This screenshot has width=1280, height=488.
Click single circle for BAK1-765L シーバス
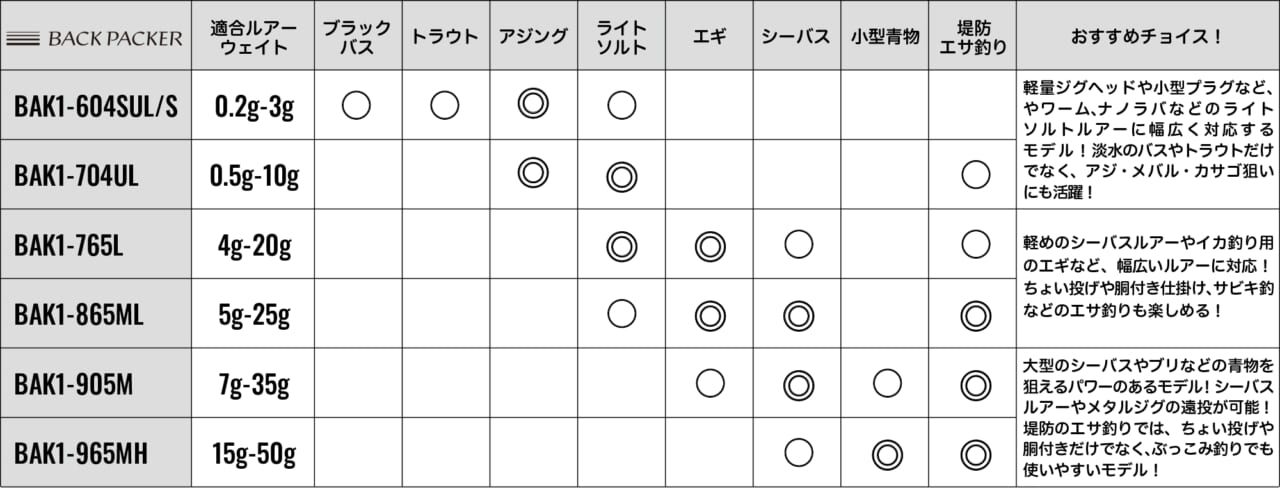click(x=797, y=244)
